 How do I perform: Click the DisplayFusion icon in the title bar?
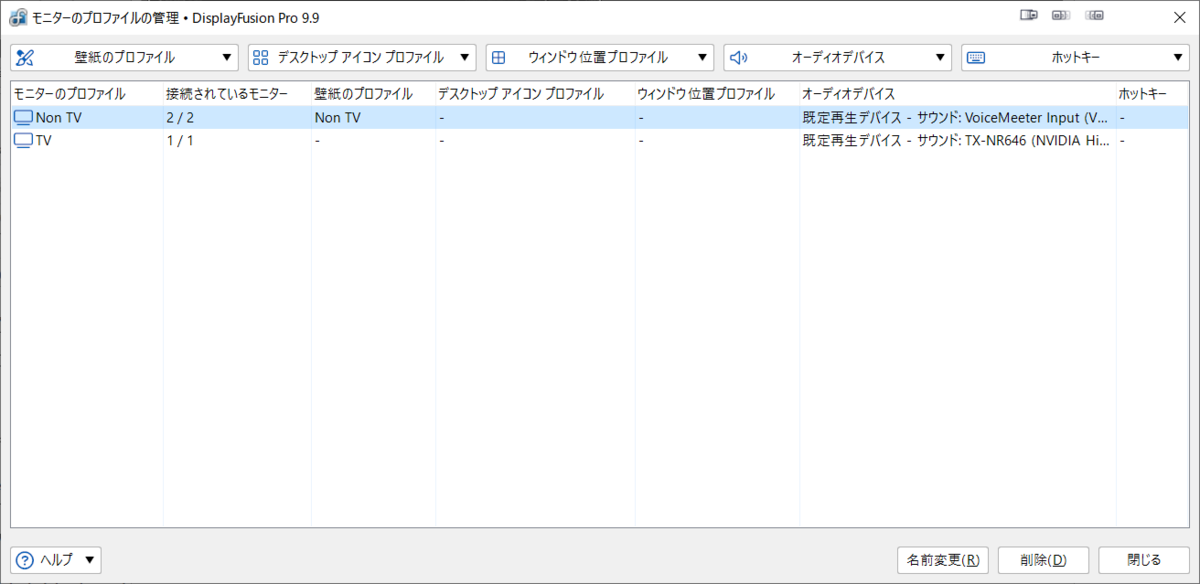coord(16,16)
